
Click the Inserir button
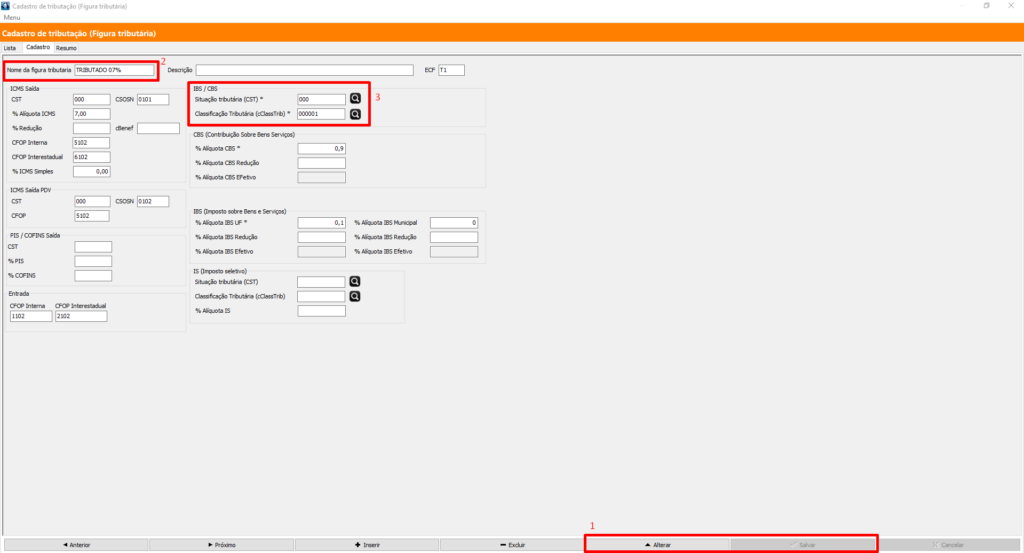tap(367, 545)
